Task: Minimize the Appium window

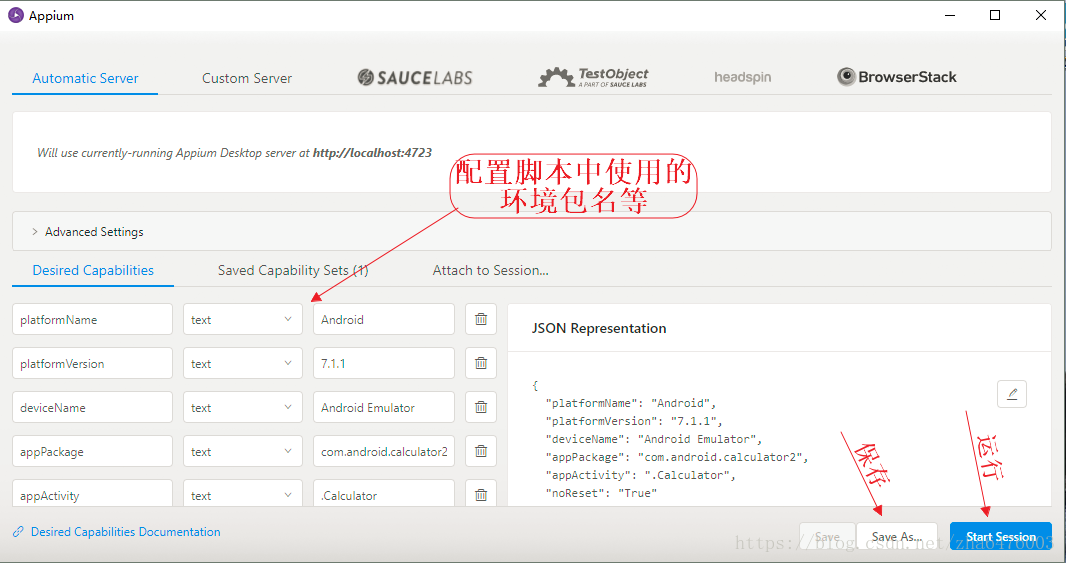Action: pyautogui.click(x=950, y=15)
